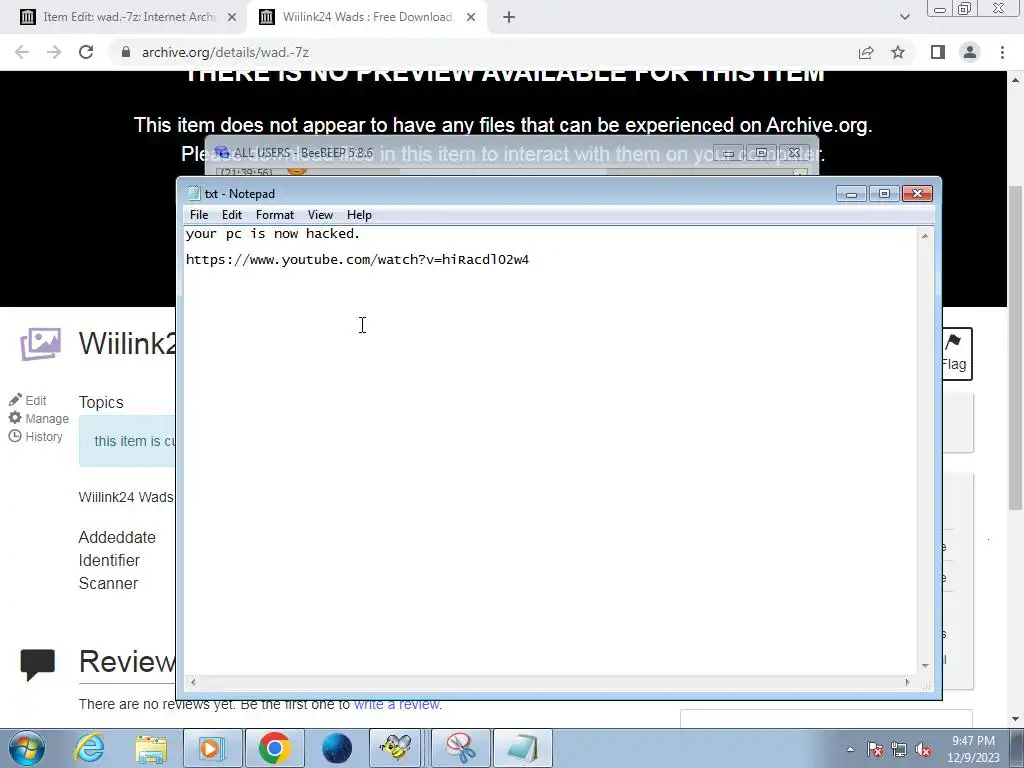Open the Format menu in Notepad
The image size is (1024, 768).
tap(275, 215)
